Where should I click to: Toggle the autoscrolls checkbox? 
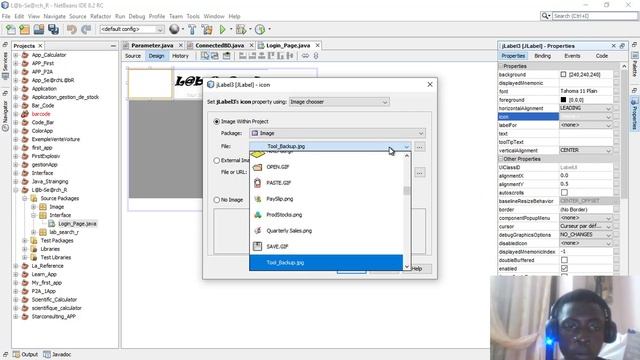pos(564,193)
